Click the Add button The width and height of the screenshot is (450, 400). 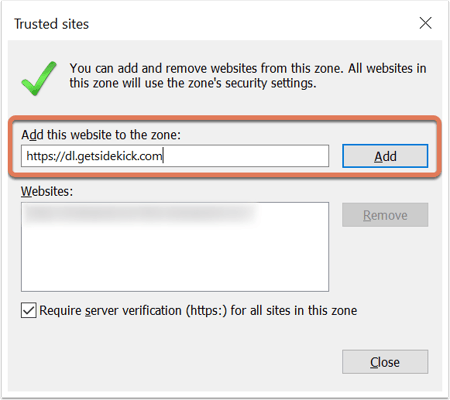click(x=385, y=156)
